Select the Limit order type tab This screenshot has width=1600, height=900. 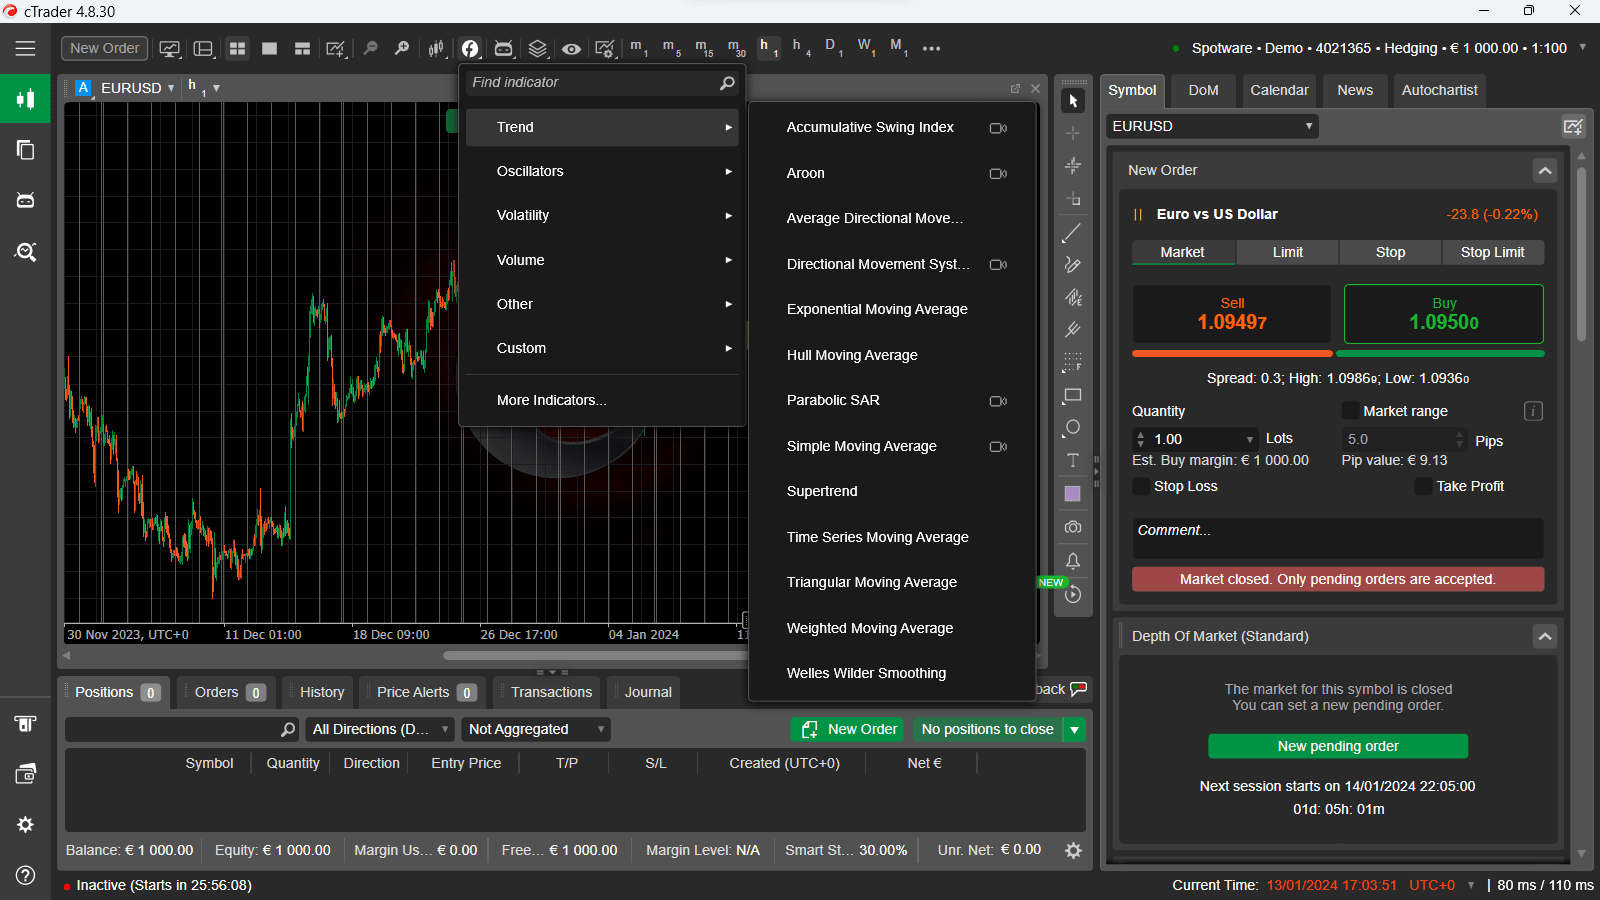pyautogui.click(x=1288, y=252)
